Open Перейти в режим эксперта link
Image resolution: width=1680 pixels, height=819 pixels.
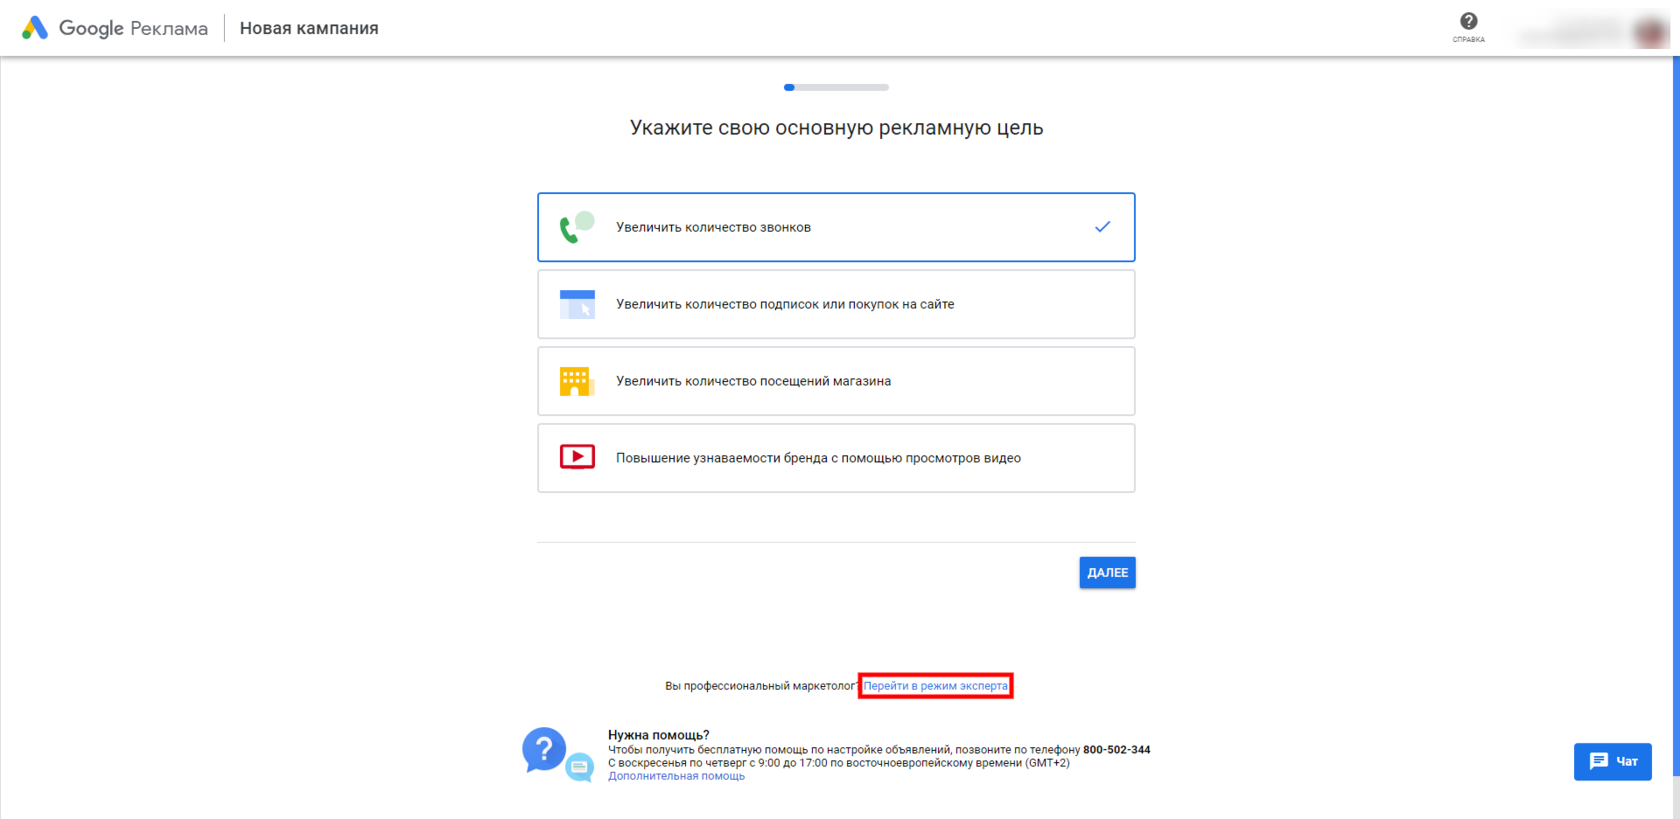click(936, 686)
